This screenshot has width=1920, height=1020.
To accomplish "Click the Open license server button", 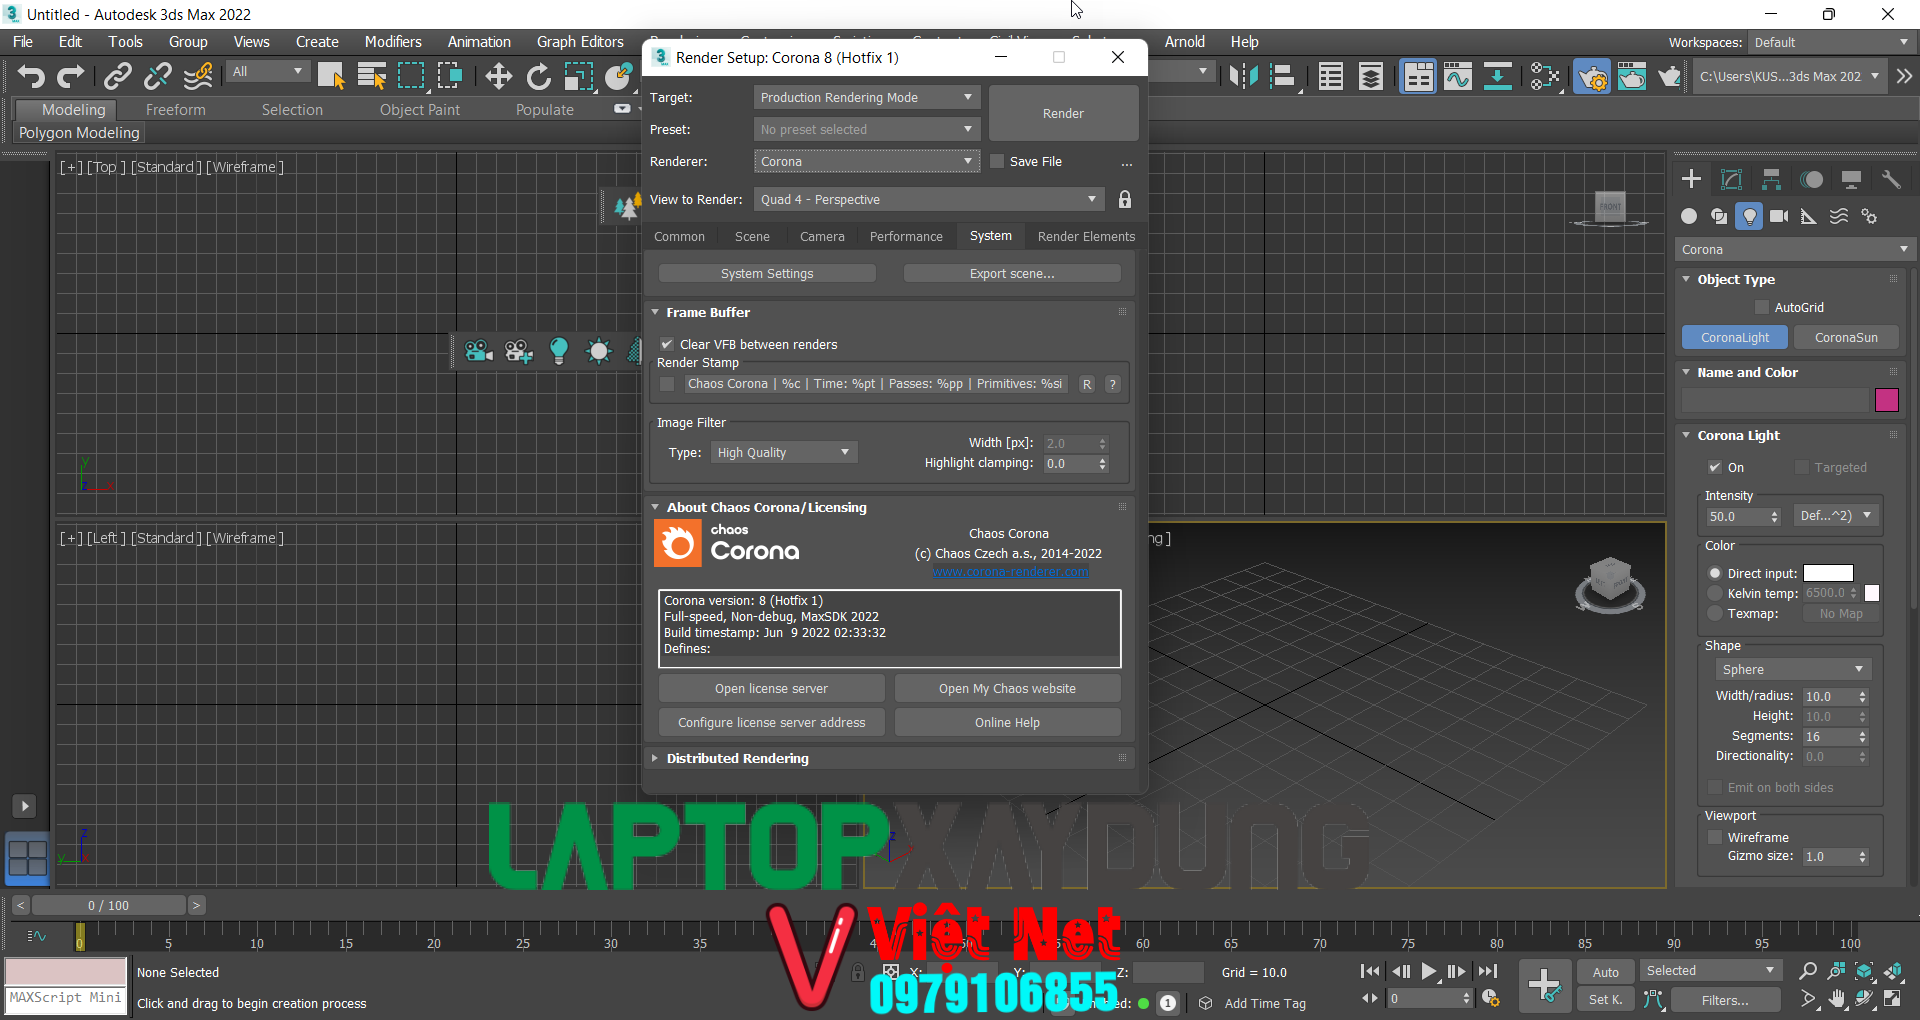I will click(771, 688).
